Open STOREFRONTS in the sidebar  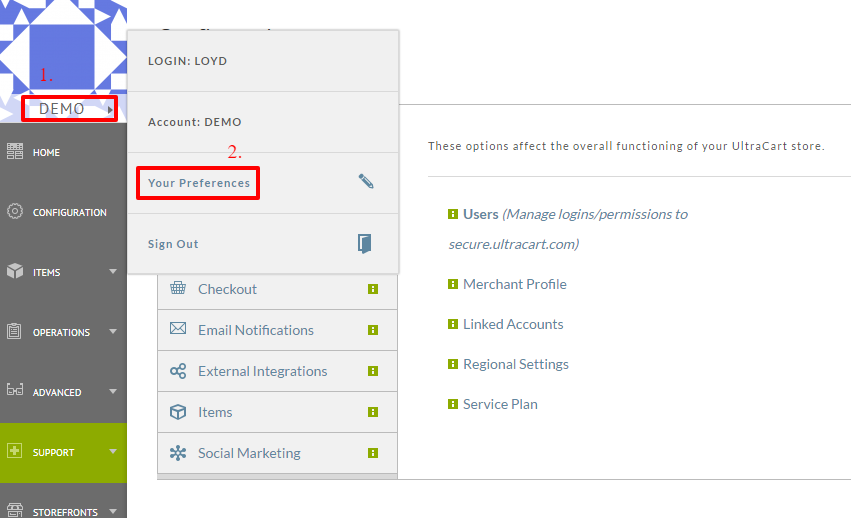click(65, 512)
